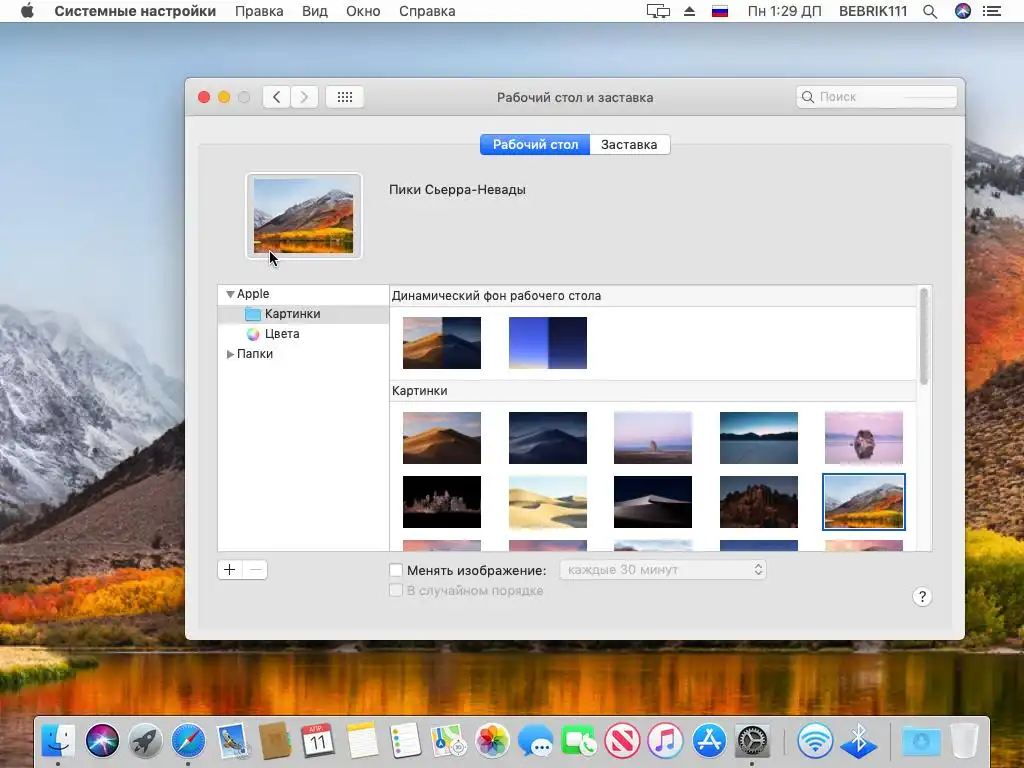Image resolution: width=1024 pixels, height=768 pixels.
Task: Open Launchpad rocket icon in dock
Action: [x=145, y=741]
